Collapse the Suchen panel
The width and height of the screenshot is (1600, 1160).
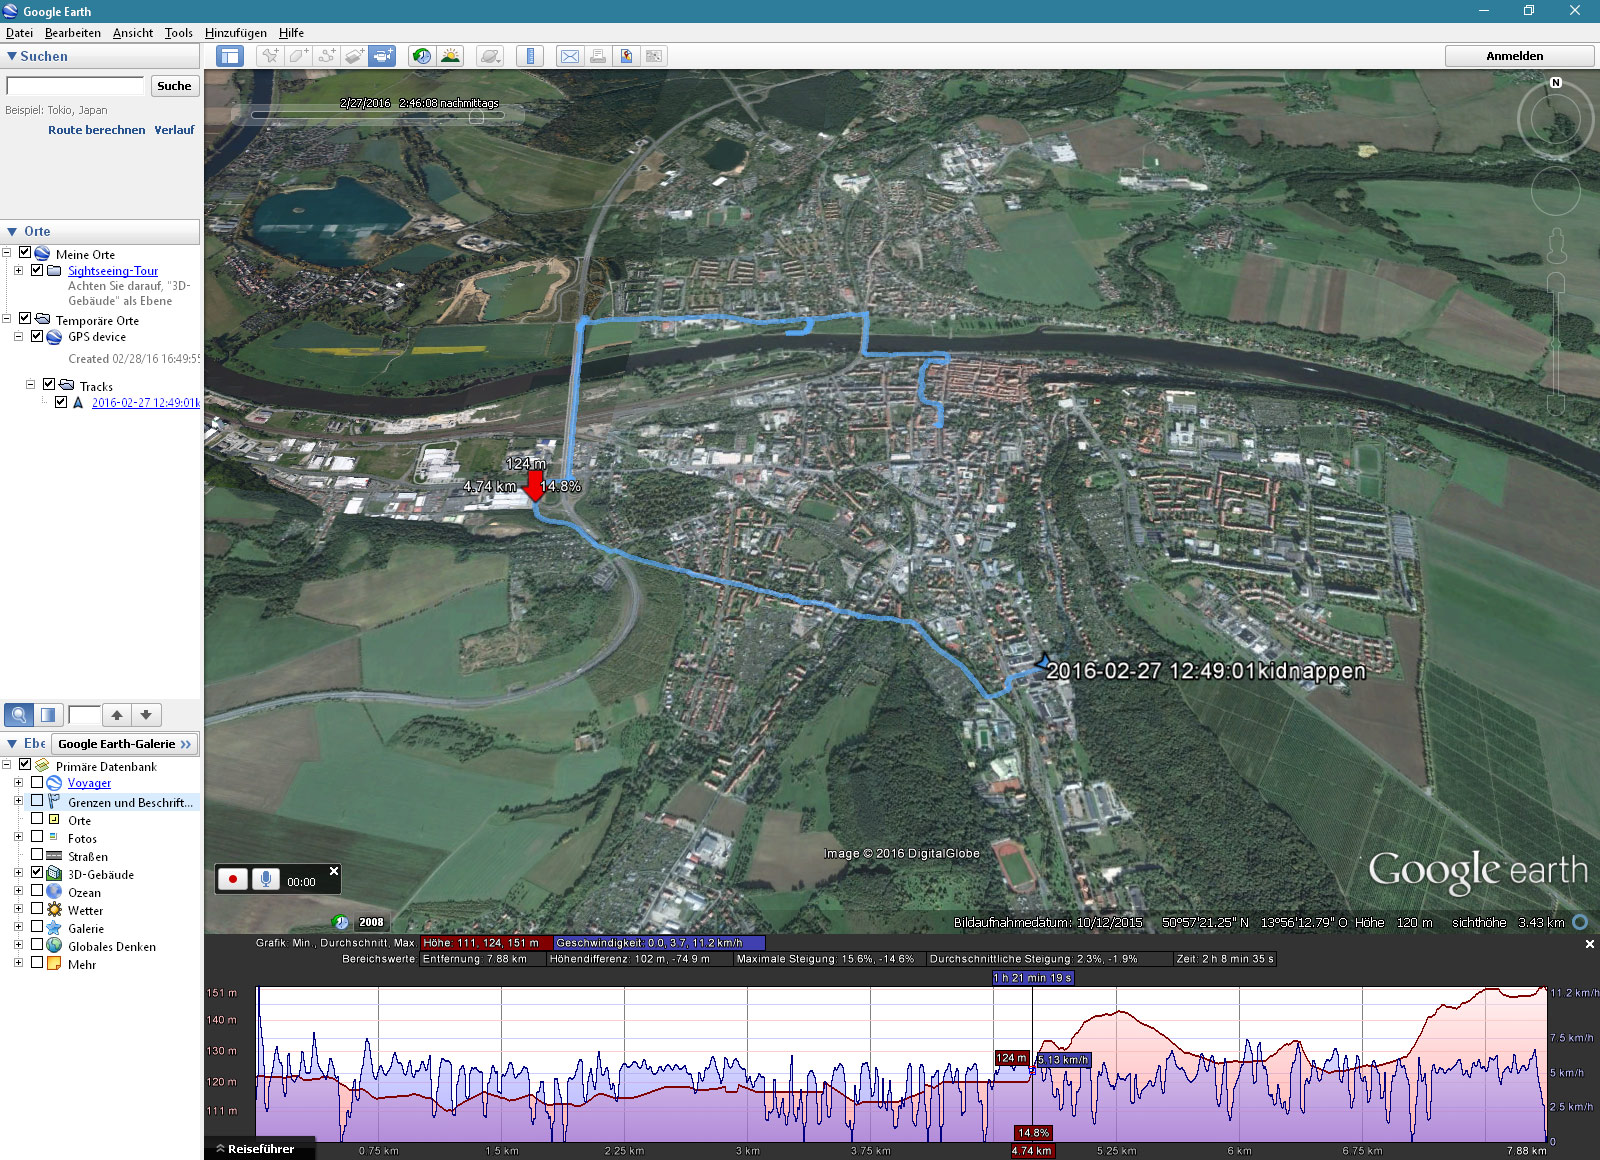(12, 57)
